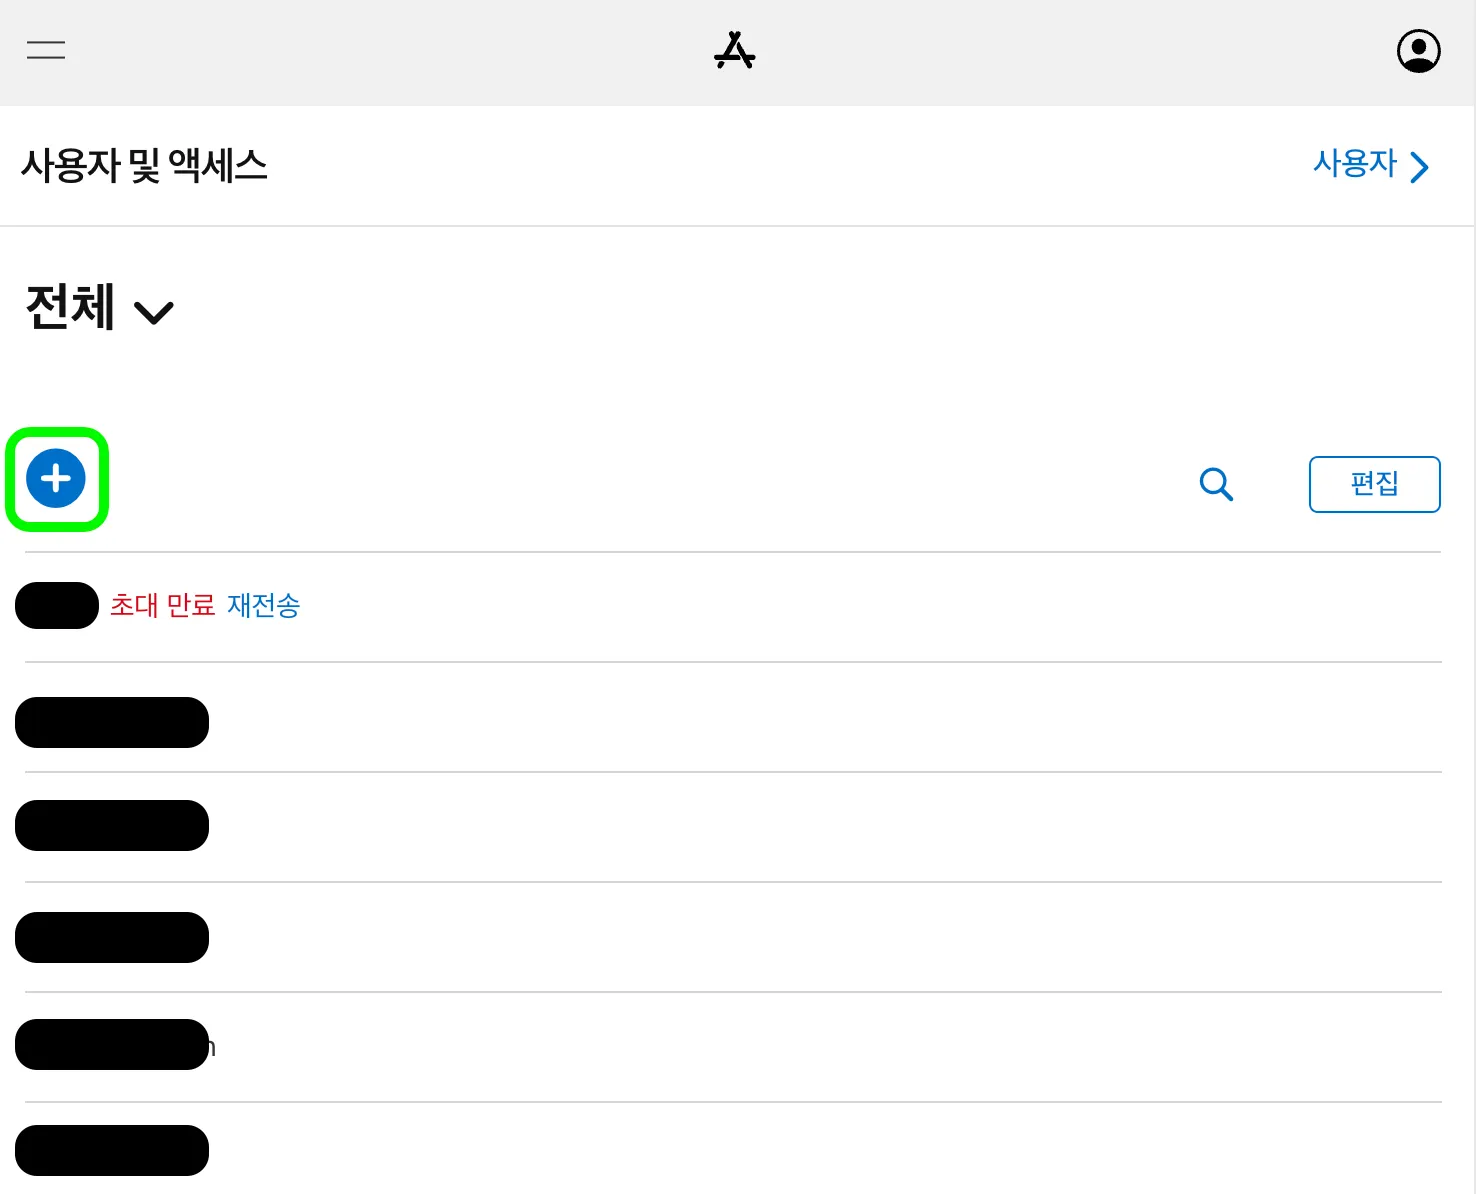Add a new user with plus button

point(56,479)
